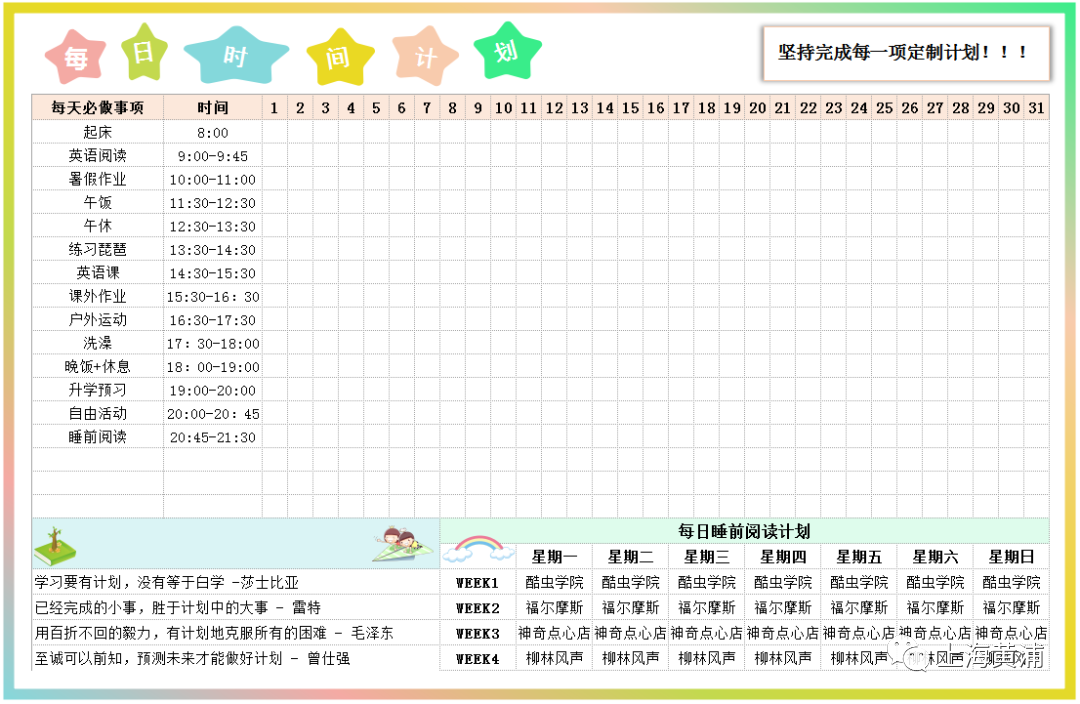Click the rainbow cloud icon
Viewport: 1080px width, 704px height.
pos(479,550)
